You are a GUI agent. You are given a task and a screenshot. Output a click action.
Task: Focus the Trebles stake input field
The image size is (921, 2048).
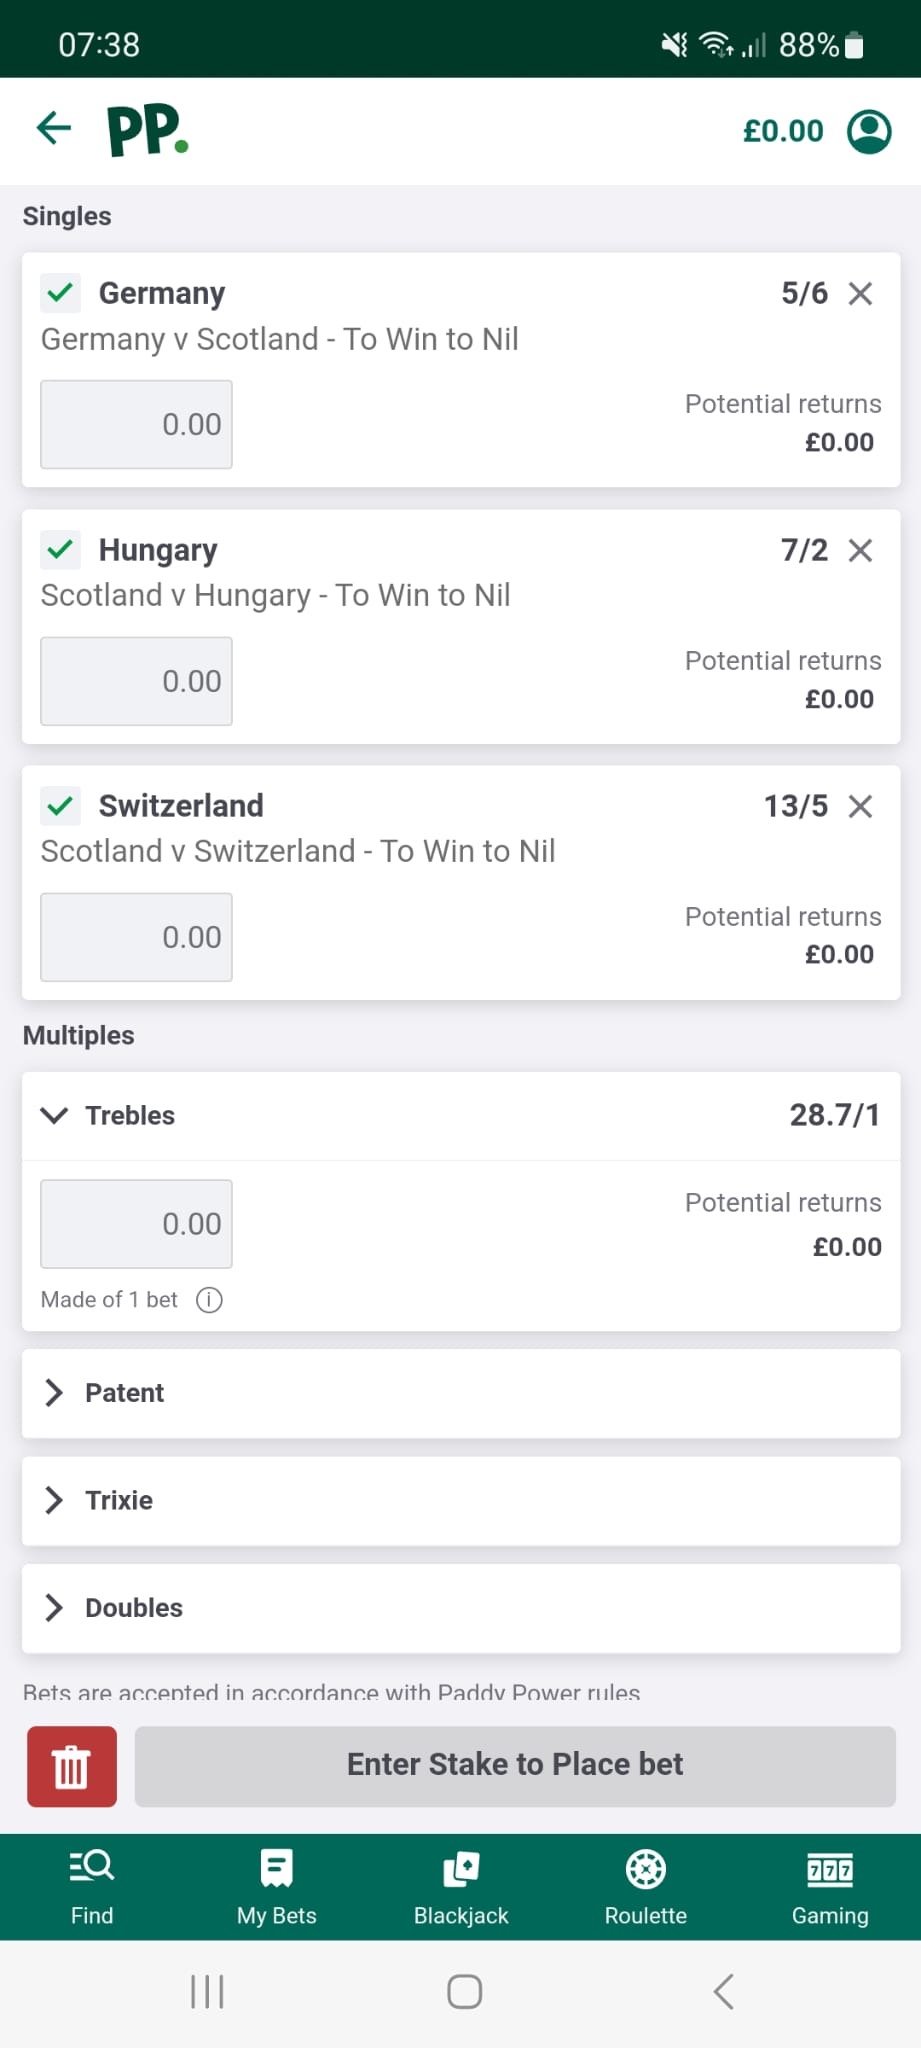136,1224
